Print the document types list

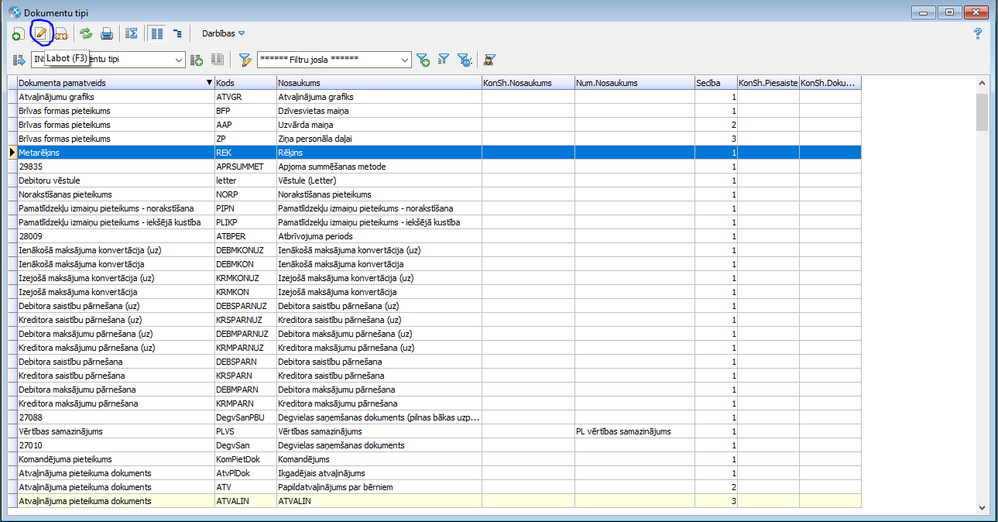(106, 34)
